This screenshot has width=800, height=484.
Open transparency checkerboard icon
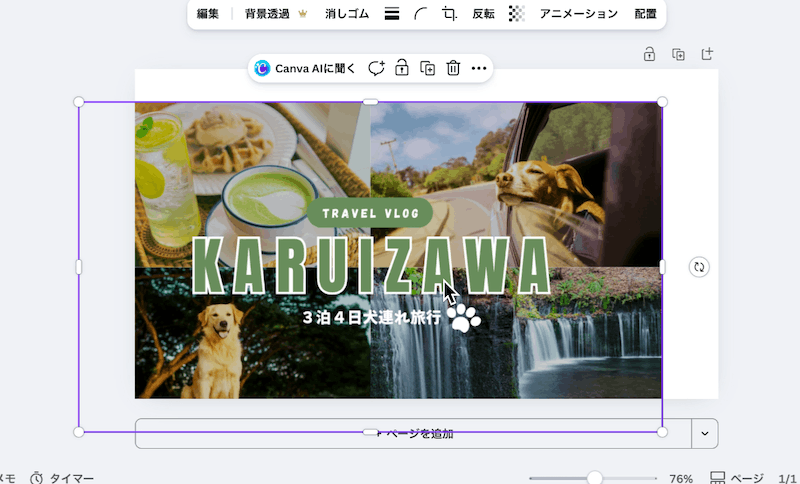point(517,14)
